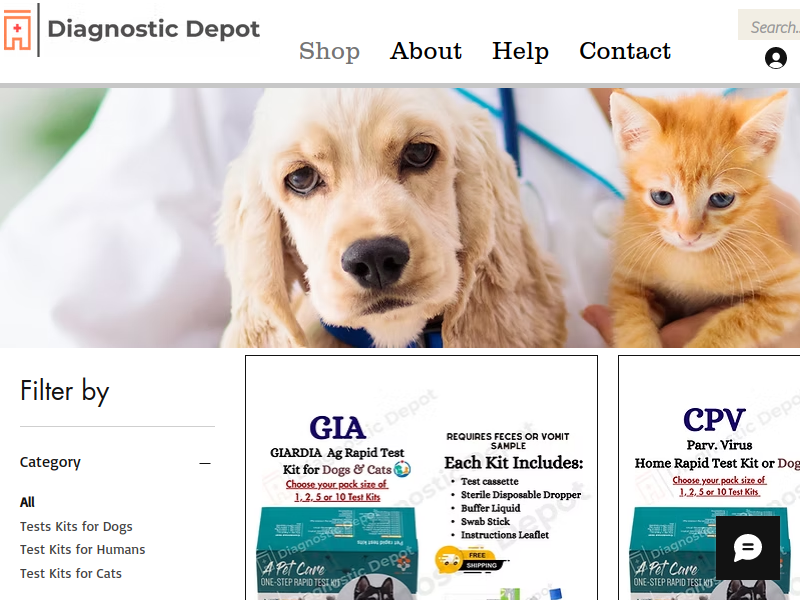Viewport: 800px width, 600px height.
Task: Filter by Tests Kits for Dogs
Action: [76, 526]
